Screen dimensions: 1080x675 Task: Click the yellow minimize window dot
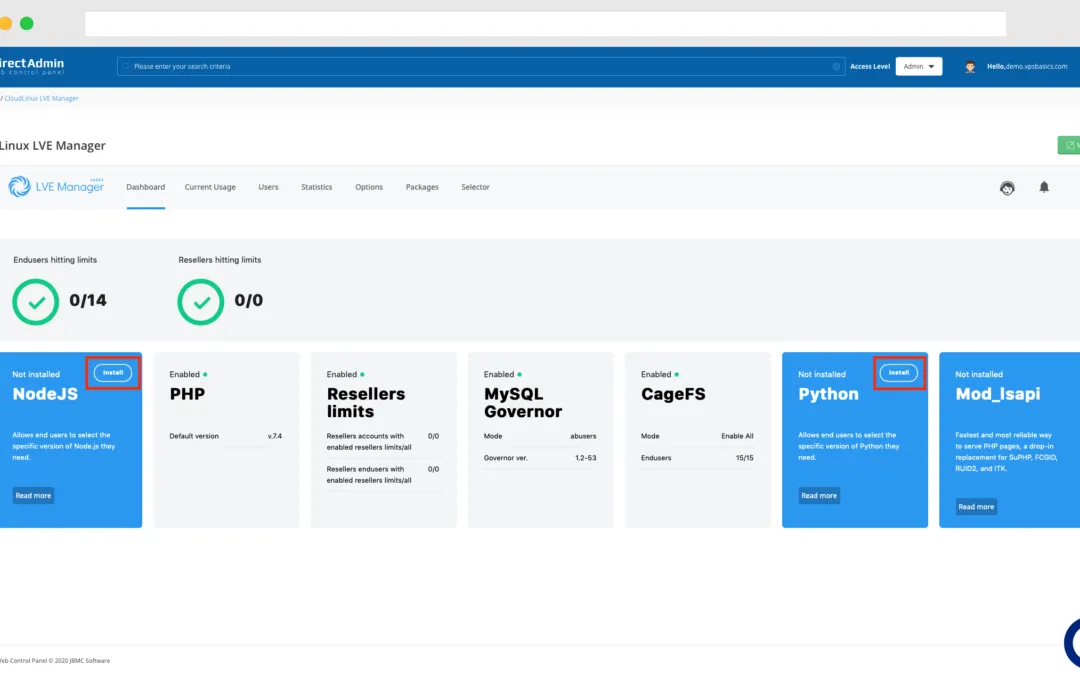(x=6, y=23)
